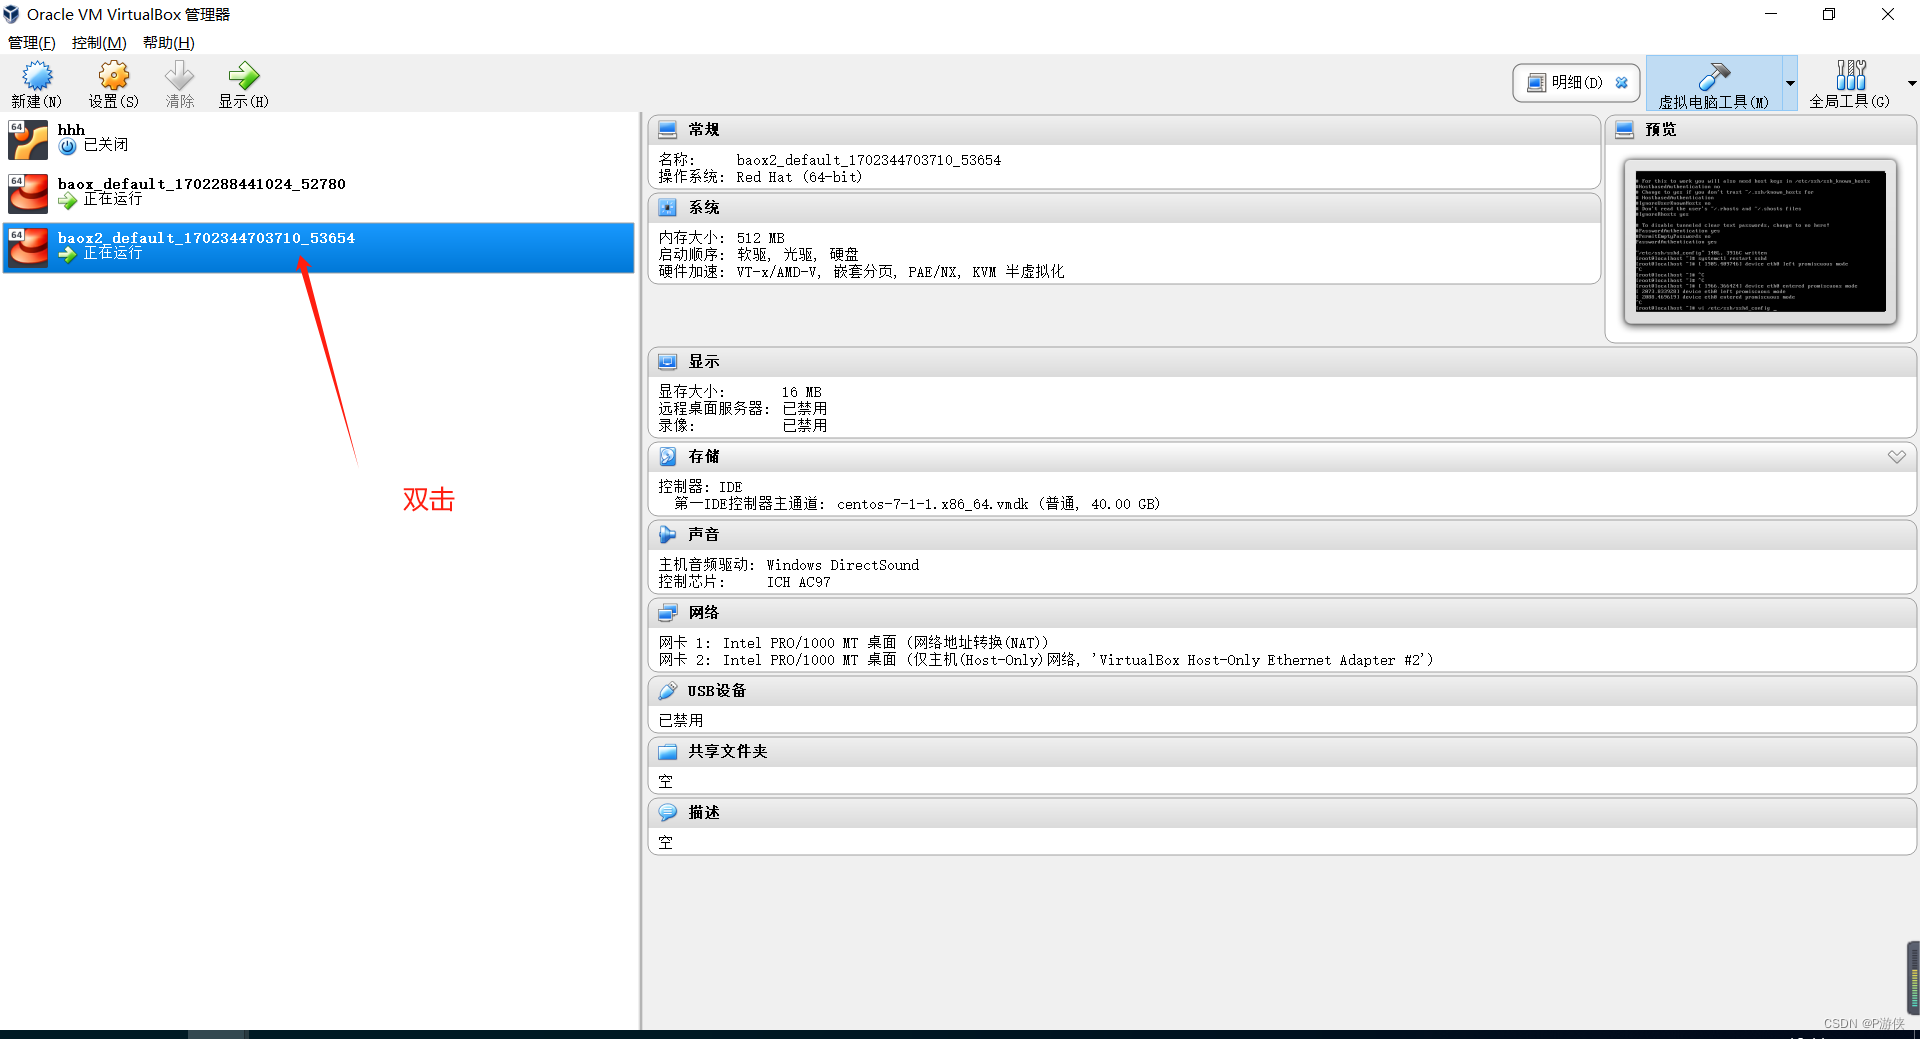Screen dimensions: 1920x1039
Task: Click the 明细(D) details button
Action: pos(1577,83)
